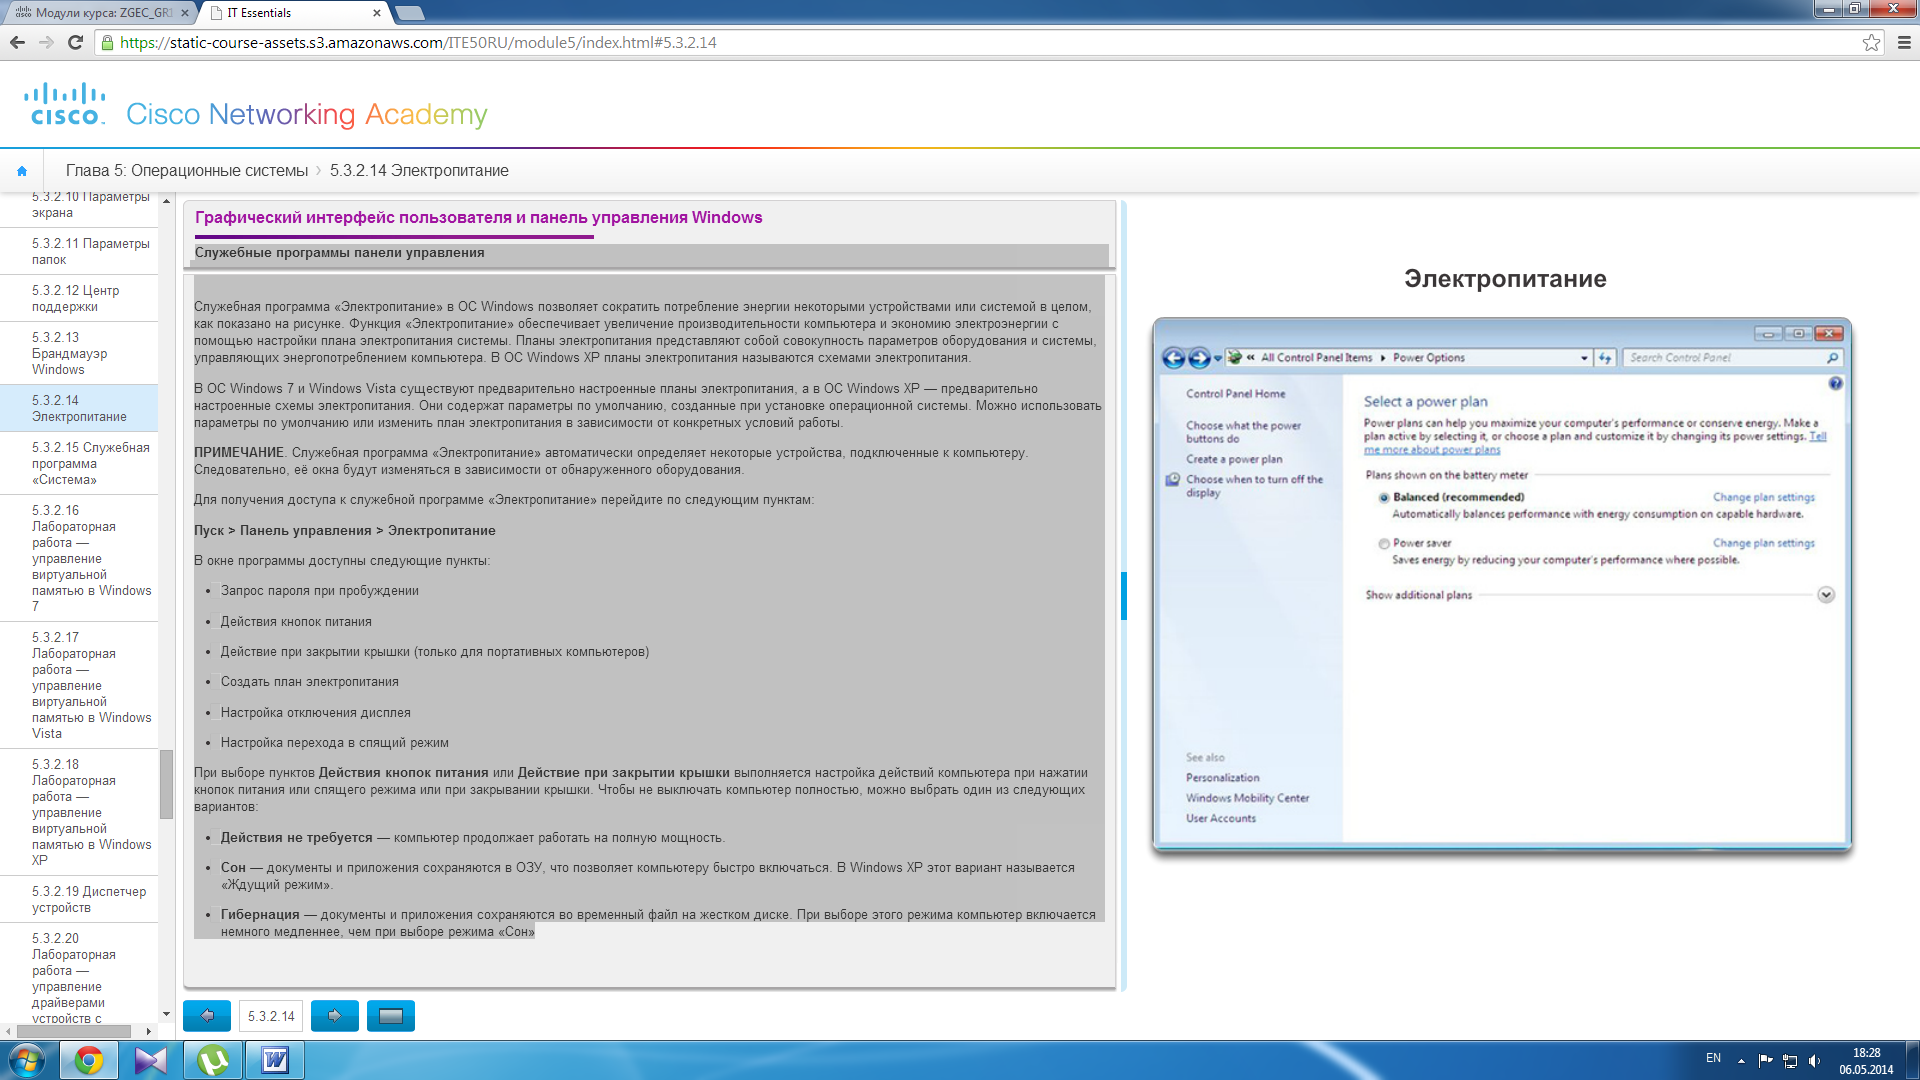The height and width of the screenshot is (1080, 1920).
Task: Click the network icon in system tray
Action: click(1790, 1061)
